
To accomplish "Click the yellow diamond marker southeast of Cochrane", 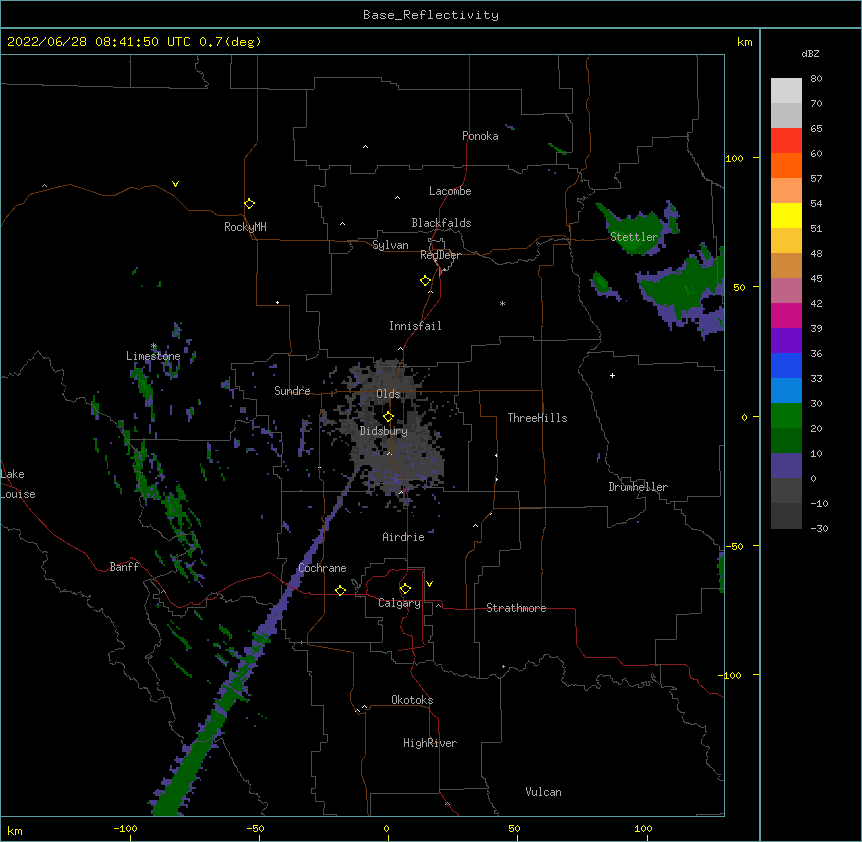I will pos(340,590).
